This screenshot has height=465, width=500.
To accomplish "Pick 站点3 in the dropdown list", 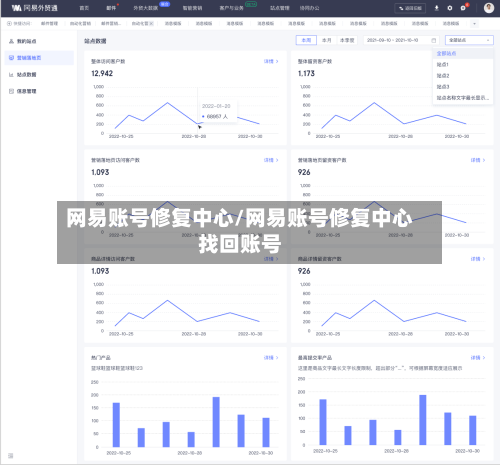I will click(x=463, y=87).
